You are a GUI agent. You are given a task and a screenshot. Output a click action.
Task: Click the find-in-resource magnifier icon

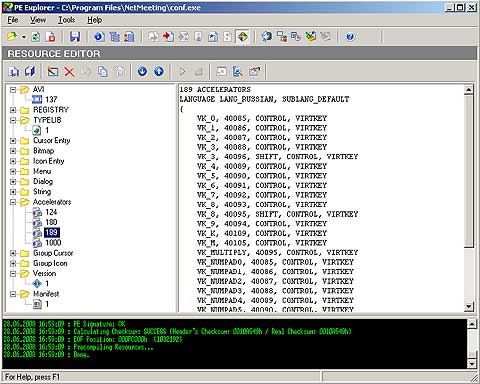tap(238, 71)
